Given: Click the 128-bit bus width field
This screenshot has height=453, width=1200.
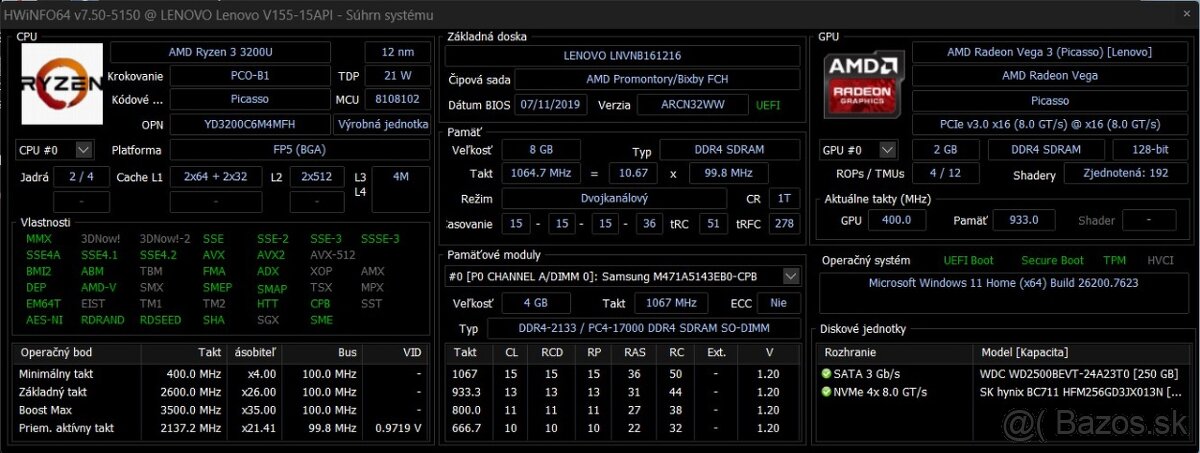Looking at the screenshot, I should (1150, 150).
